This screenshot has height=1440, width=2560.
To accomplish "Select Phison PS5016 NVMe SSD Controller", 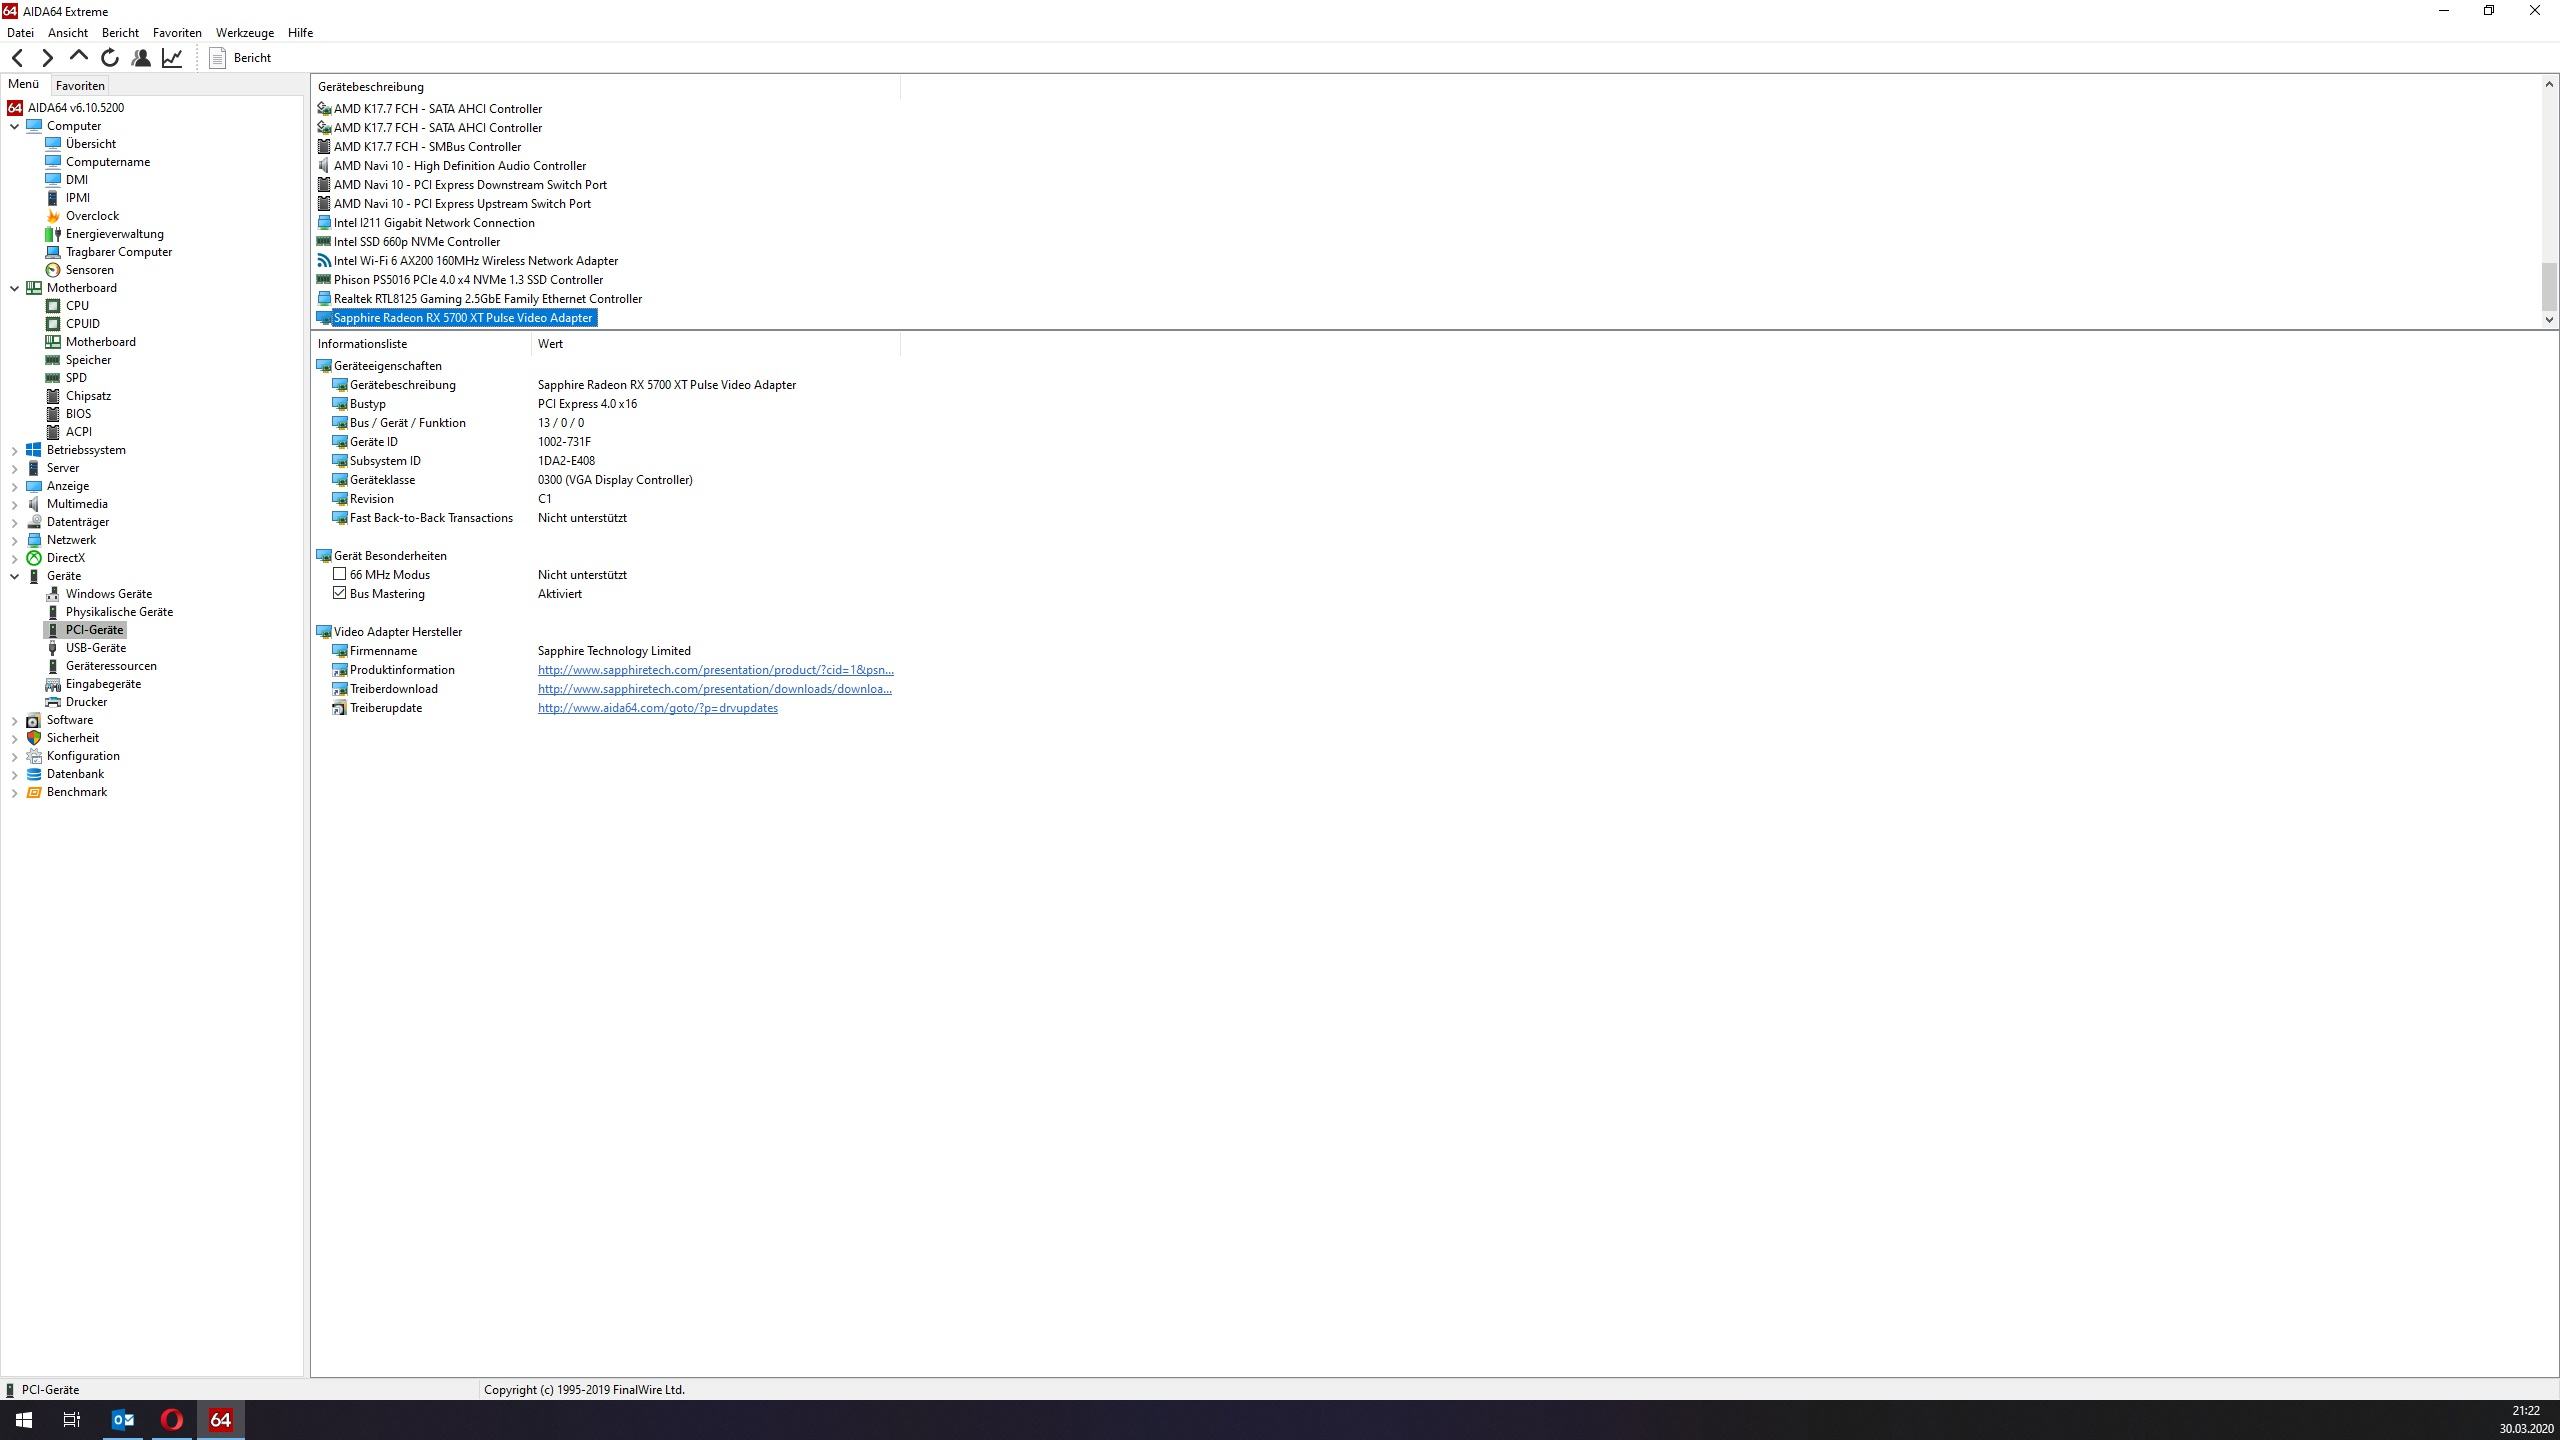I will [468, 280].
